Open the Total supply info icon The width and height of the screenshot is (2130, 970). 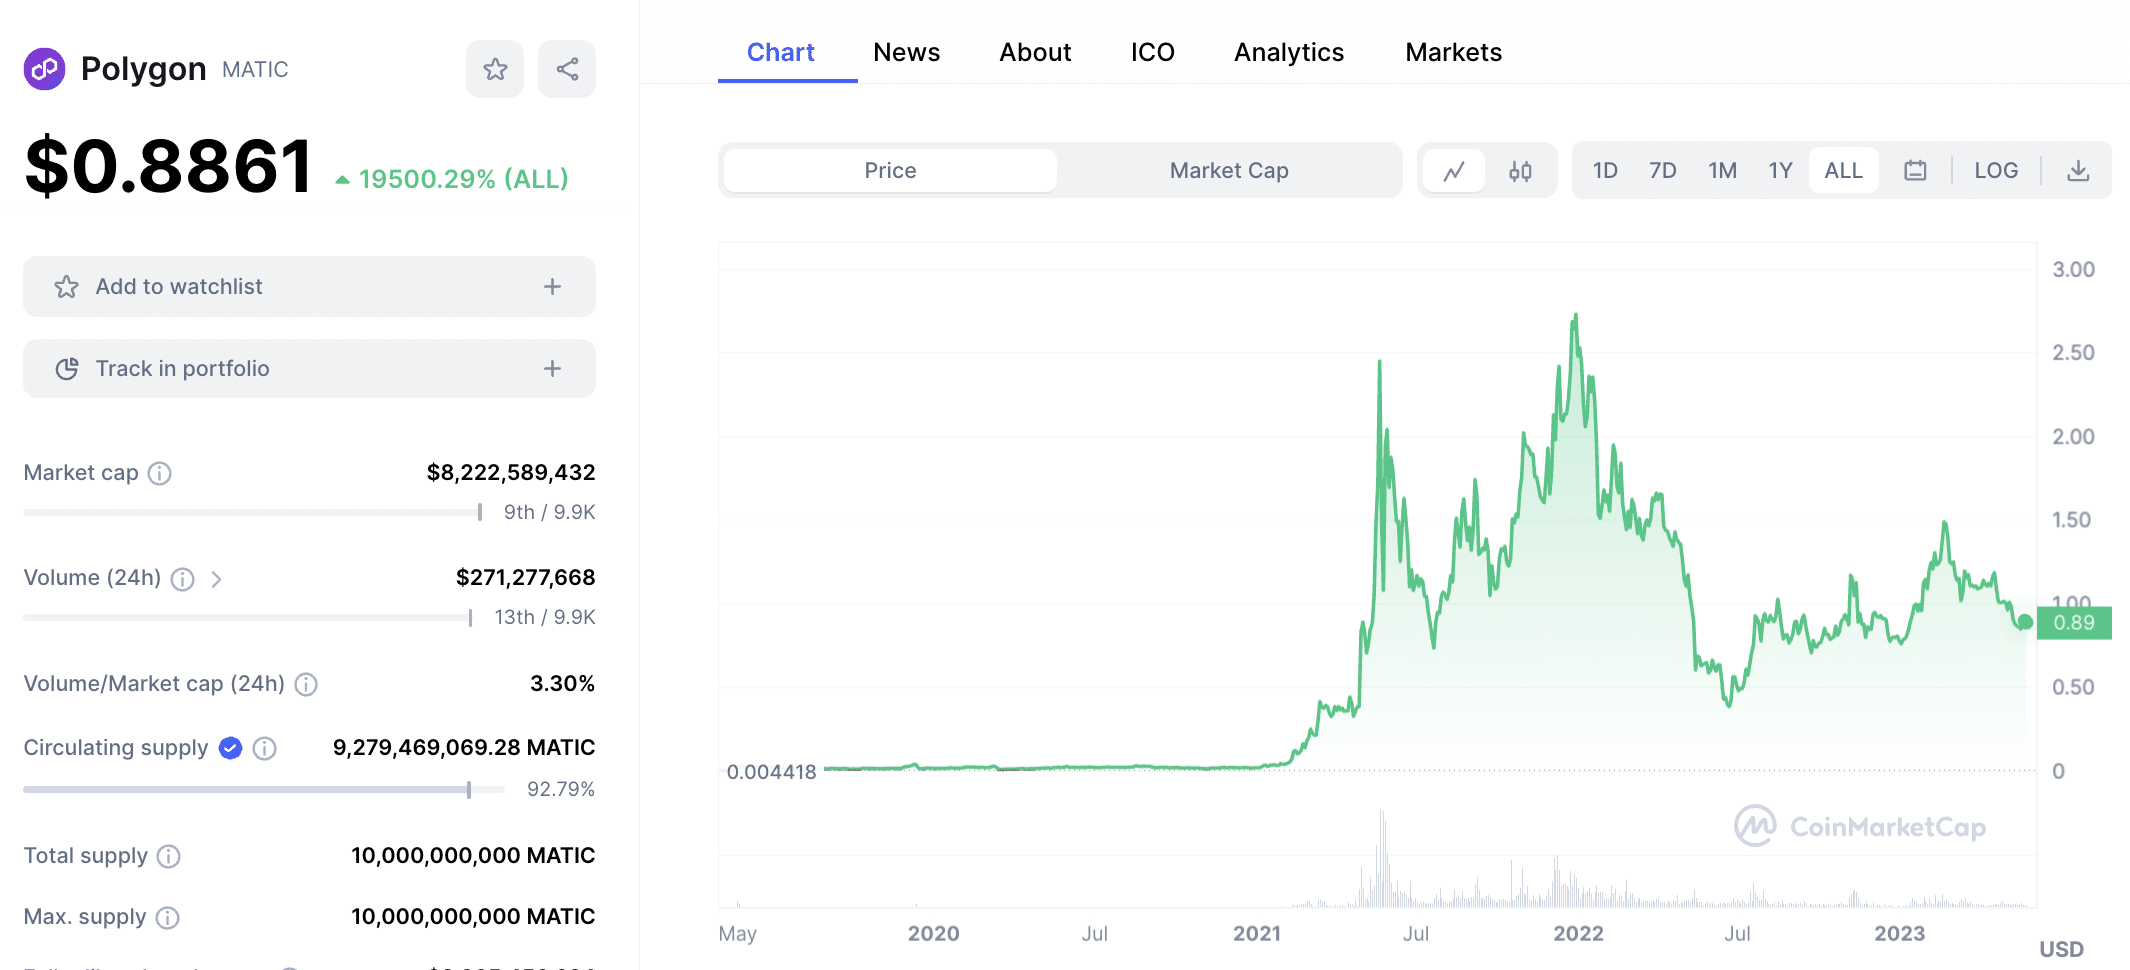point(169,856)
